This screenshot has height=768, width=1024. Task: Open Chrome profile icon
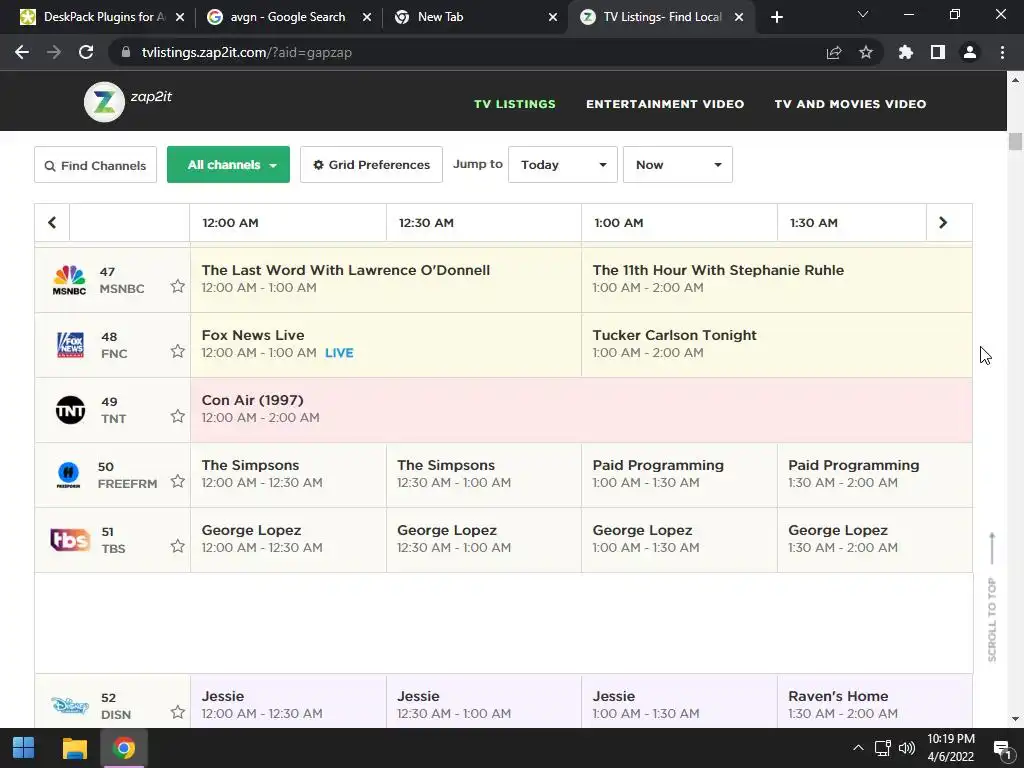click(970, 52)
